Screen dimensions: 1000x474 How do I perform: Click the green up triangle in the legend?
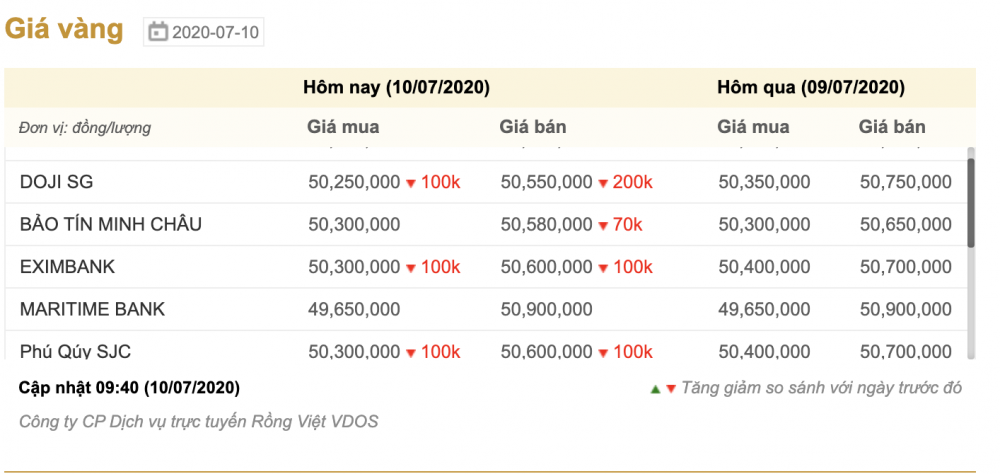pos(655,389)
